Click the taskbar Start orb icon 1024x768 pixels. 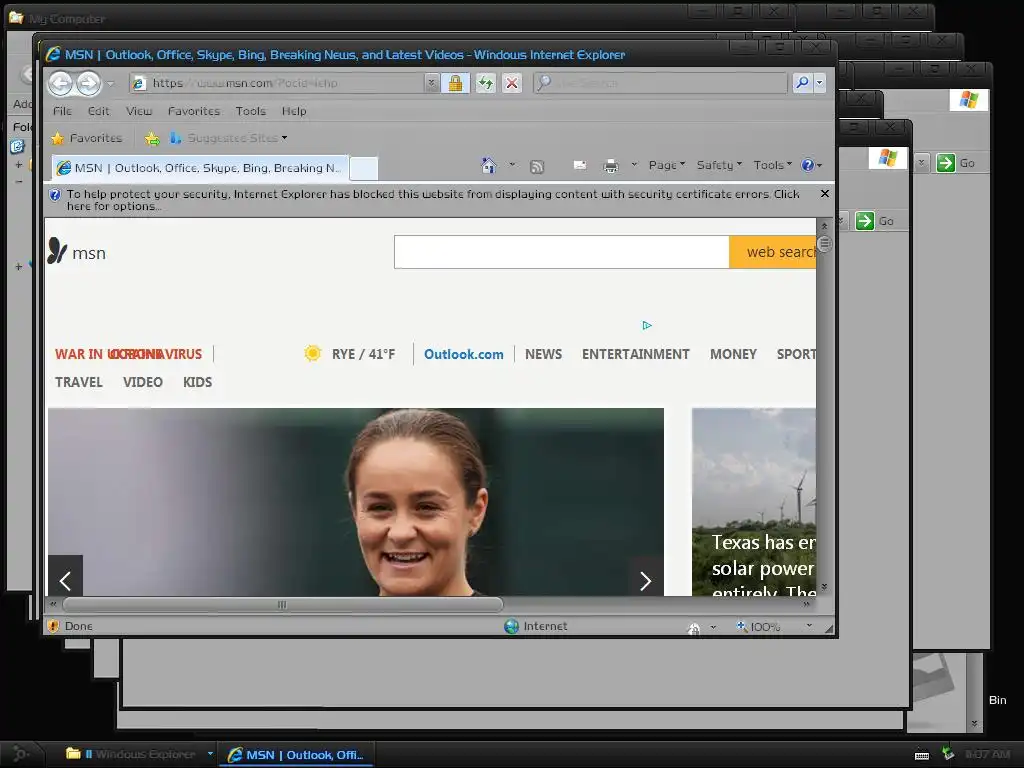(x=21, y=754)
